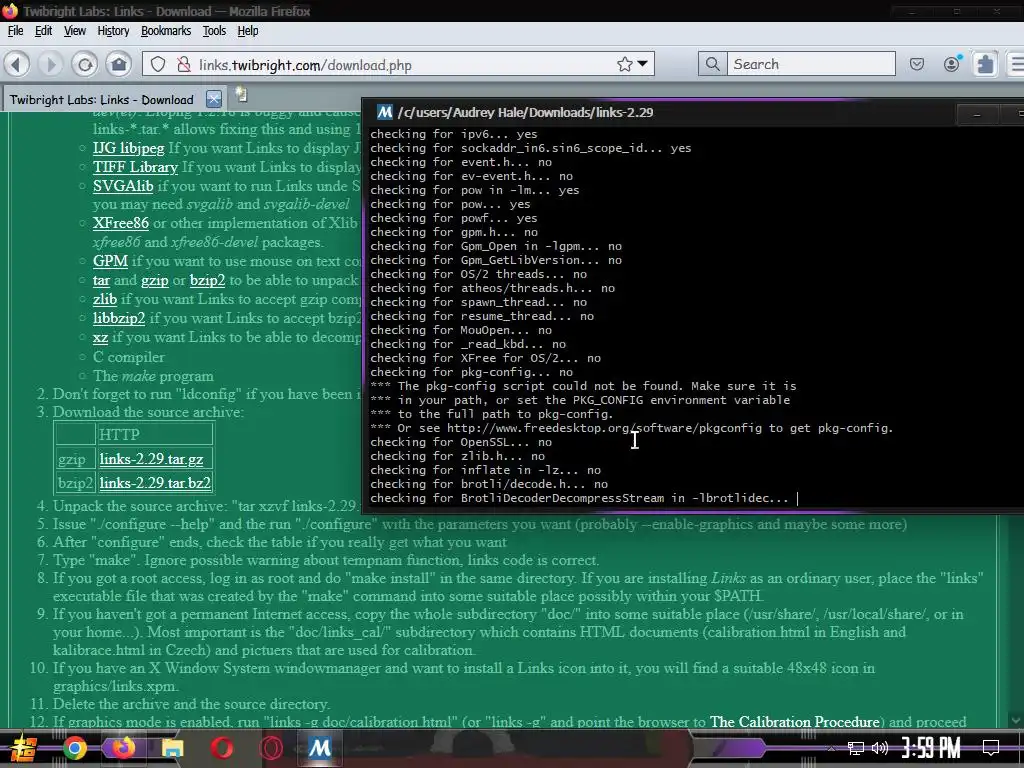This screenshot has width=1024, height=768.
Task: Download links-2.29.tar.gz
Action: point(152,459)
